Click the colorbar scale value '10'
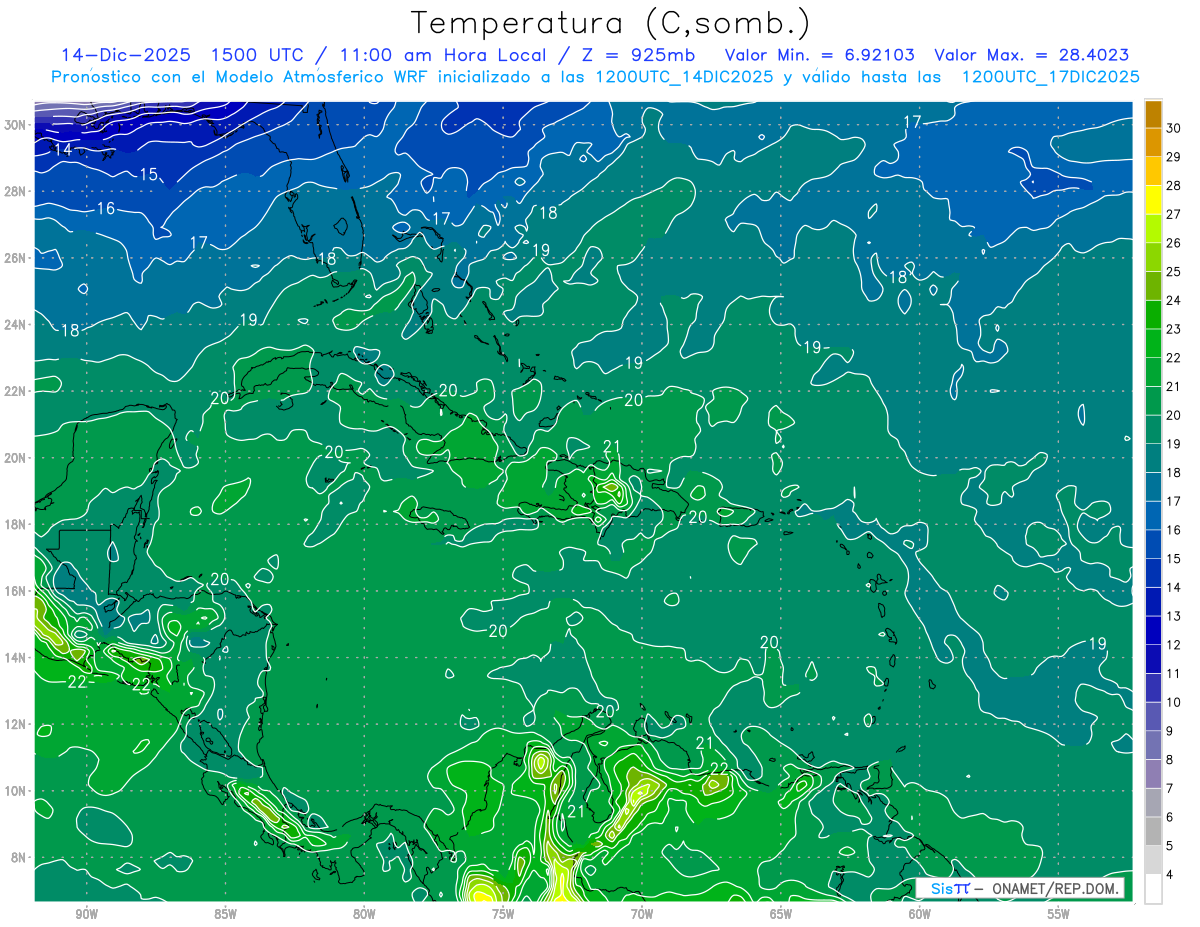Viewport: 1200px width, 927px height. [1174, 702]
